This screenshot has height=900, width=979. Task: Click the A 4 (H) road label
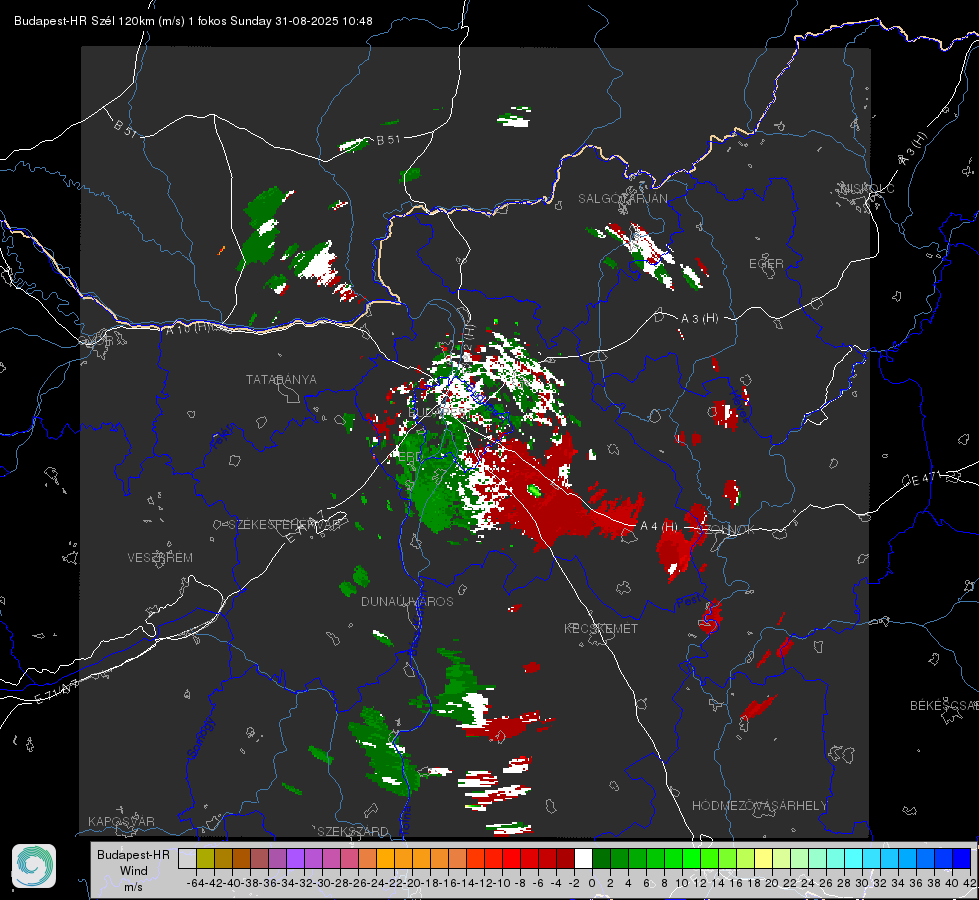pos(659,526)
